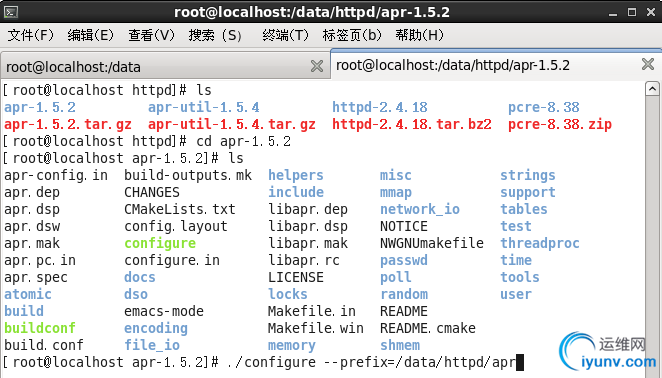This screenshot has height=378, width=662.
Task: Close the terminal window
Action: (x=651, y=12)
